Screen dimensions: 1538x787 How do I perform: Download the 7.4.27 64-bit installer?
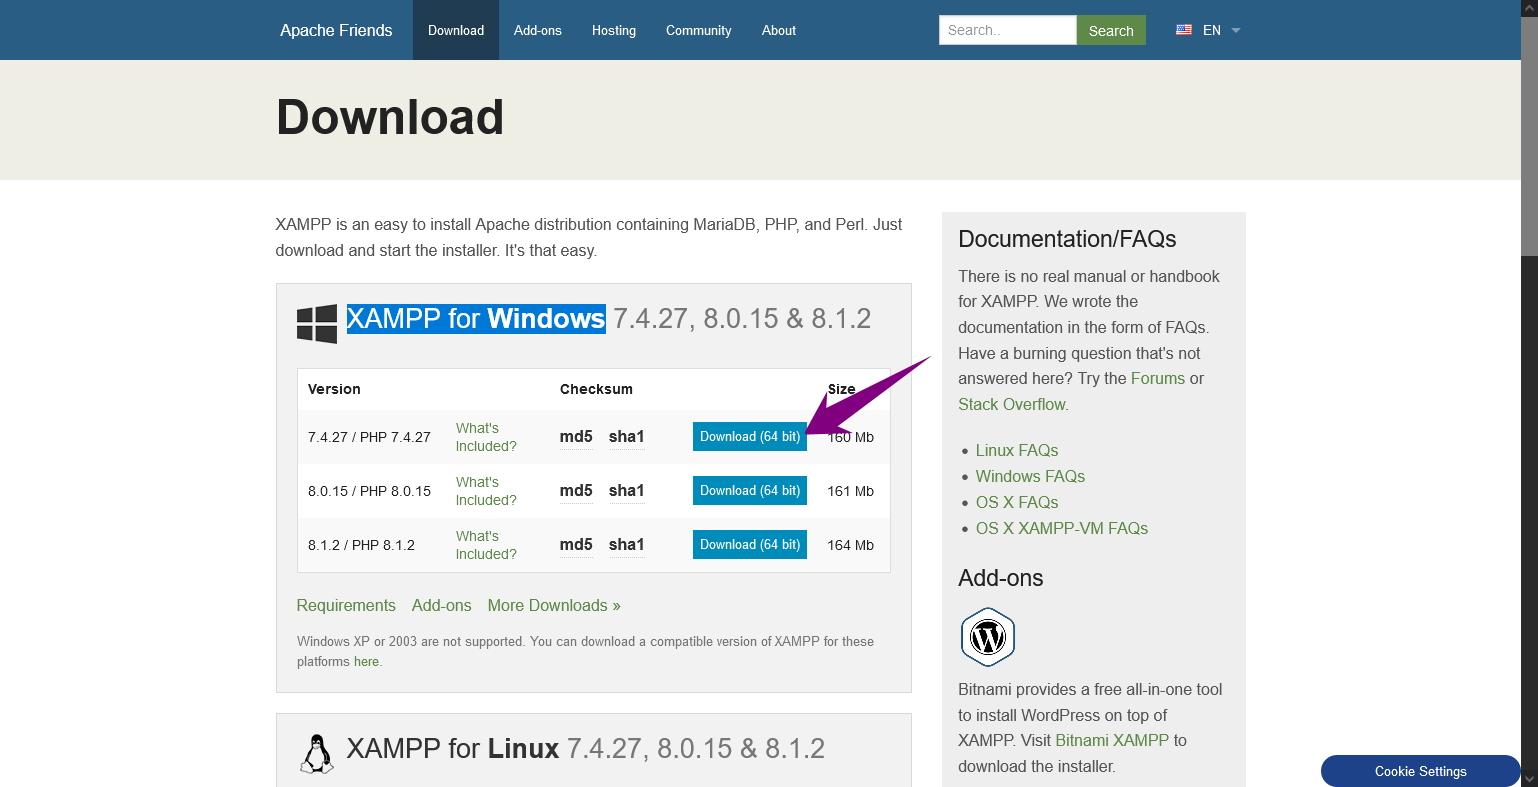pyautogui.click(x=749, y=437)
